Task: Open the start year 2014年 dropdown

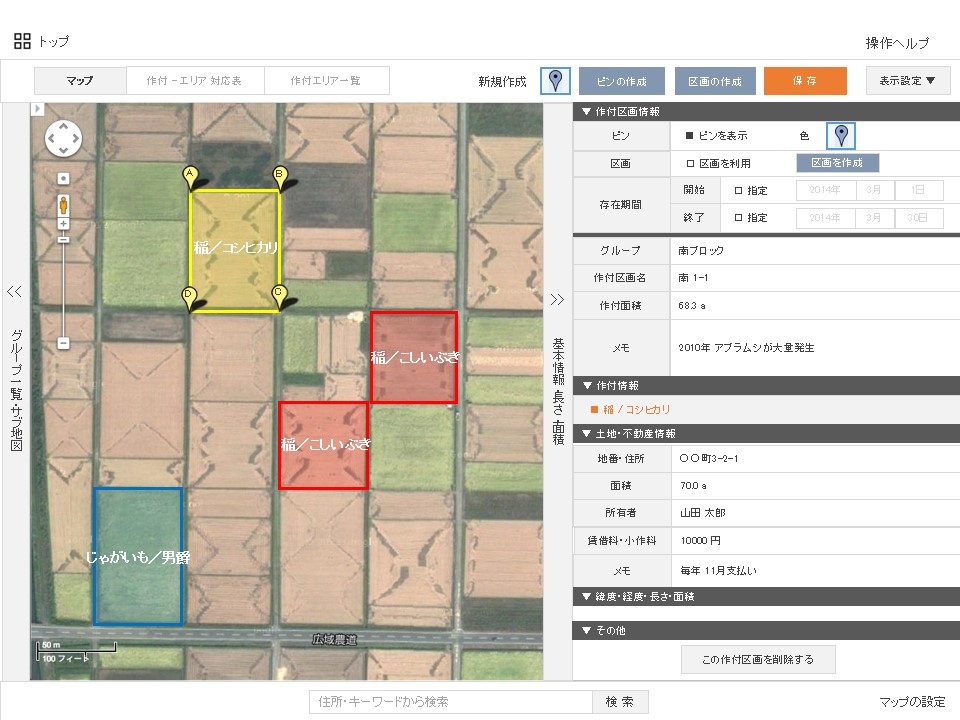Action: [825, 190]
